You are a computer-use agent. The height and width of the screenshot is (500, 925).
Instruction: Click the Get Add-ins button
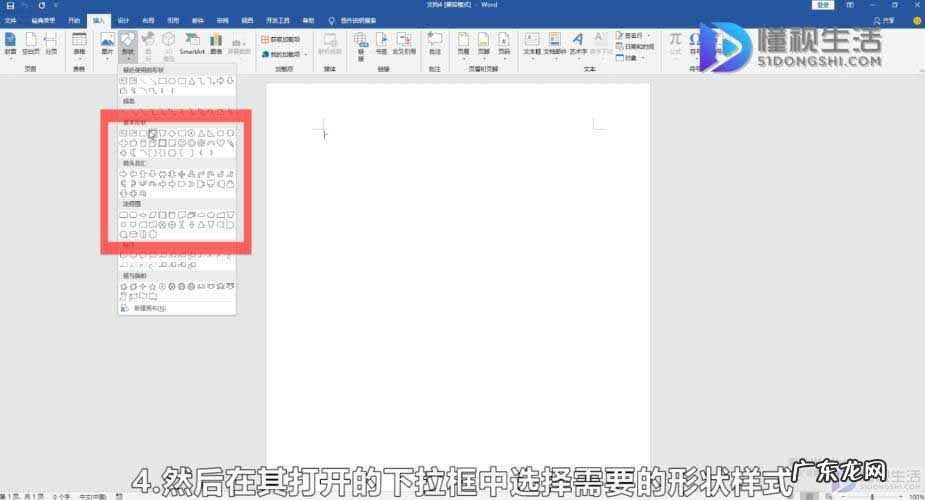(281, 39)
